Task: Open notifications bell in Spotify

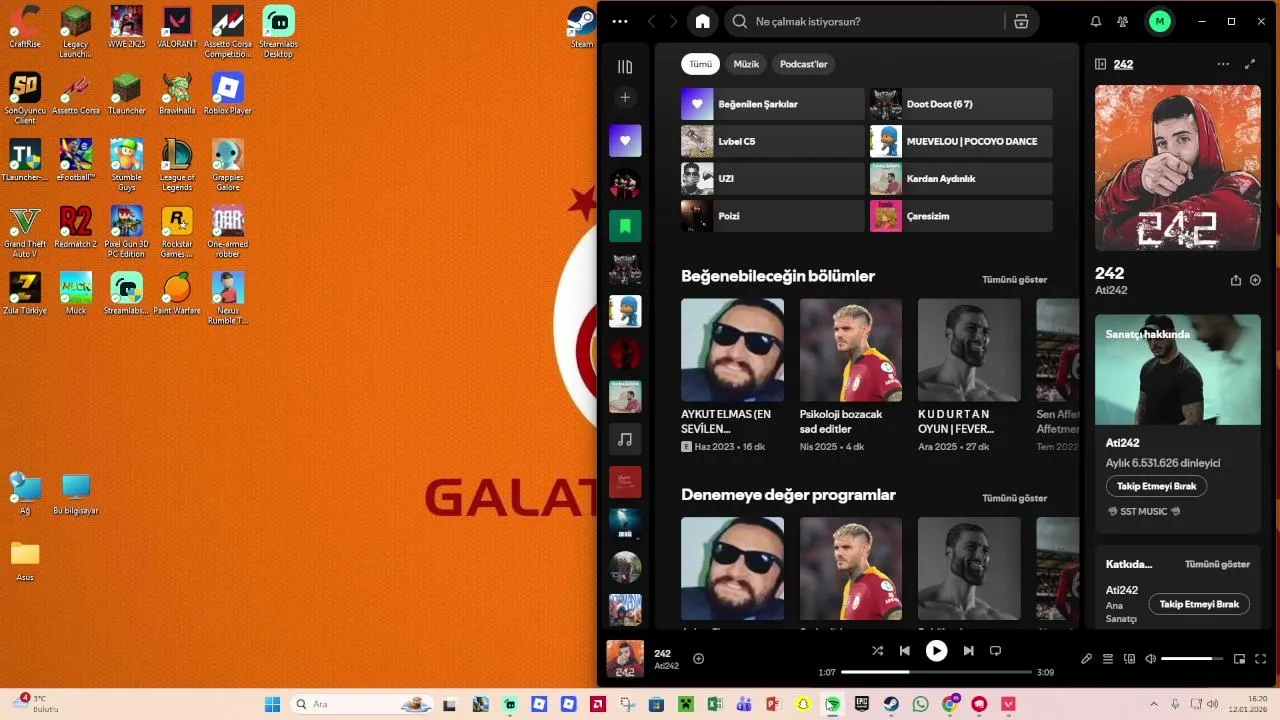Action: point(1096,21)
